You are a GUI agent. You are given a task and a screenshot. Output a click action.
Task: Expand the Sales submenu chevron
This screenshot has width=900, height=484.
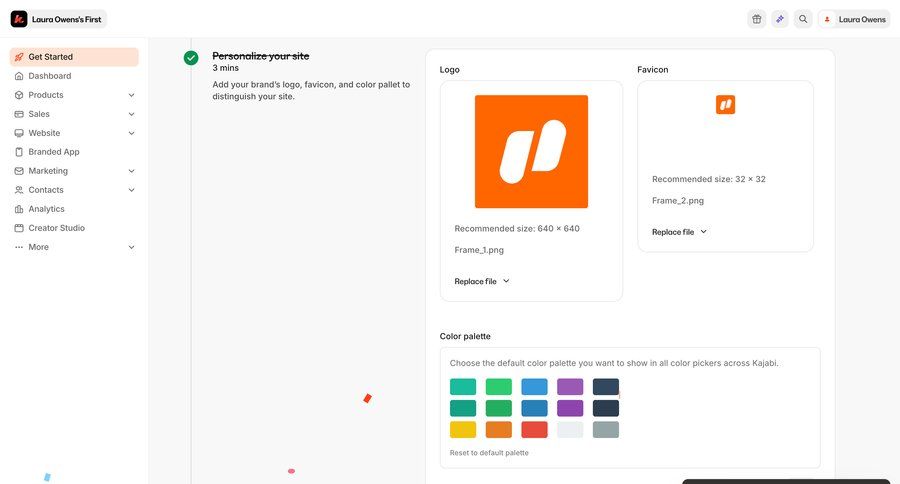(x=131, y=114)
